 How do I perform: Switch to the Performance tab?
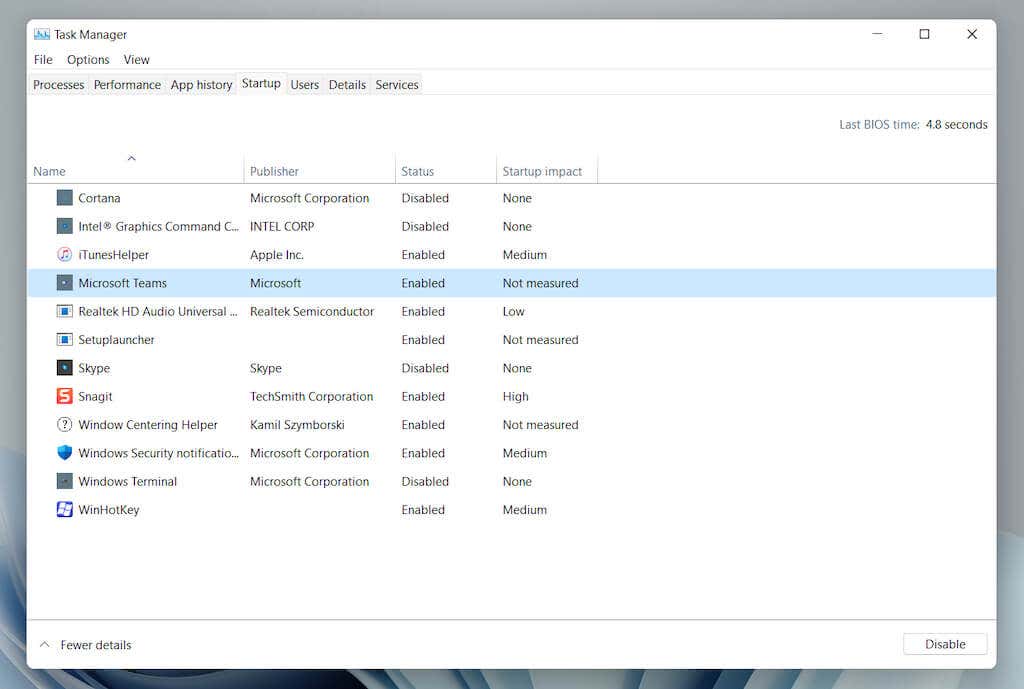127,85
